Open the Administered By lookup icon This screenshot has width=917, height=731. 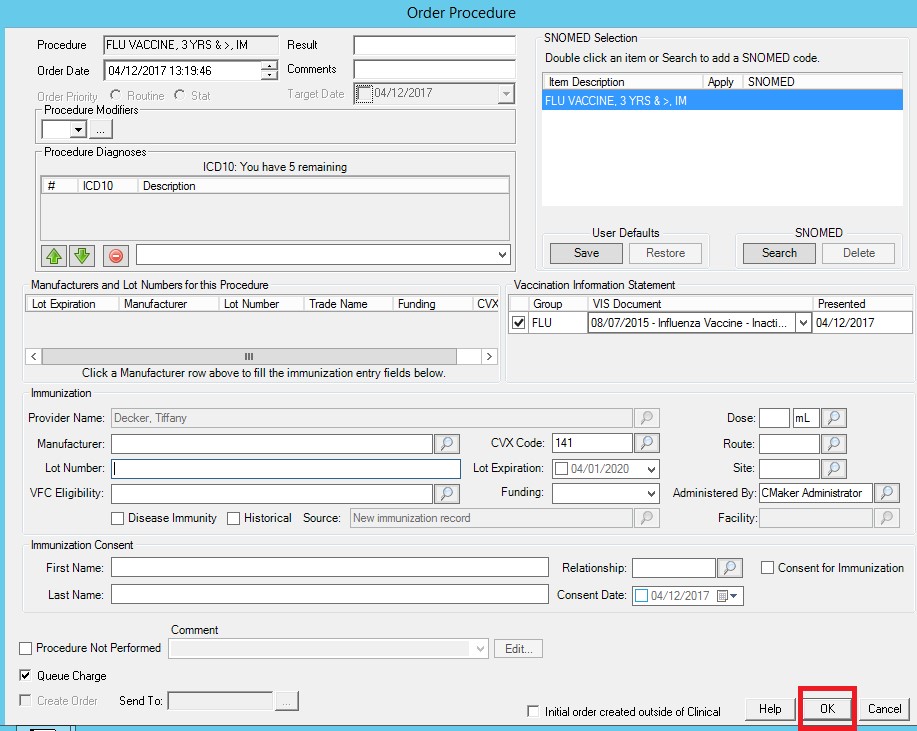(x=886, y=493)
